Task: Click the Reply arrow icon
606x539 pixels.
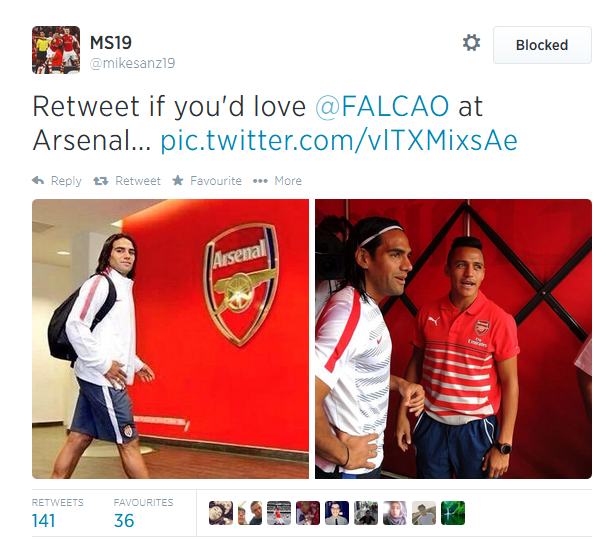Action: coord(38,180)
